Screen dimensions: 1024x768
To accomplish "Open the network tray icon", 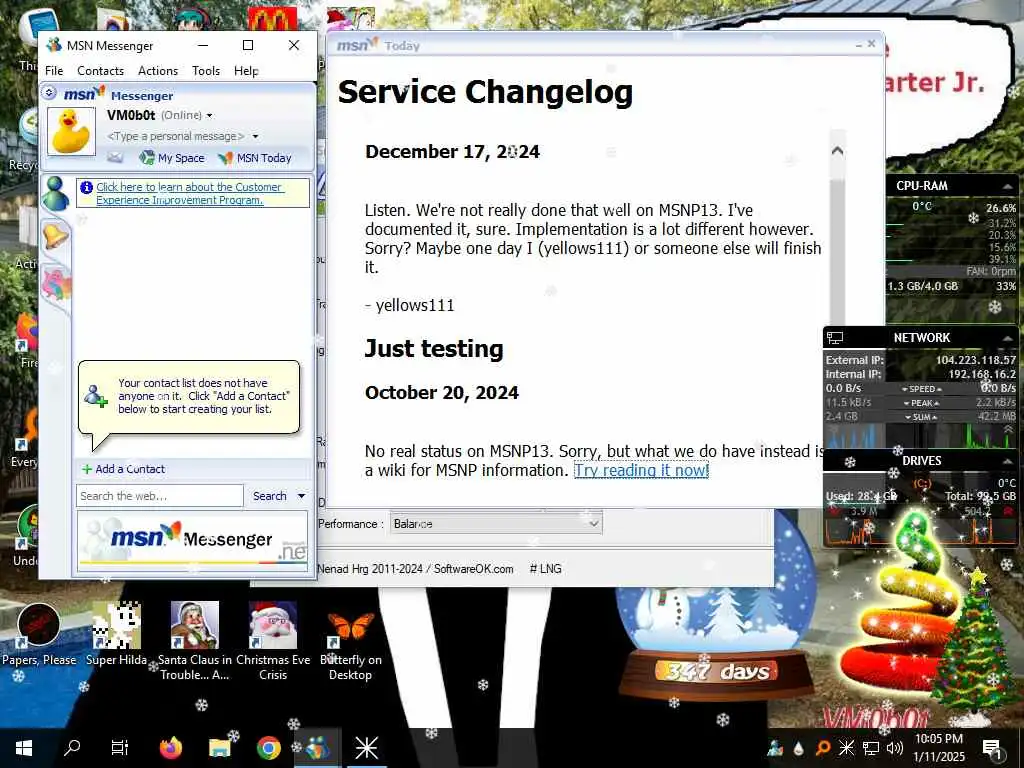I will pos(871,748).
